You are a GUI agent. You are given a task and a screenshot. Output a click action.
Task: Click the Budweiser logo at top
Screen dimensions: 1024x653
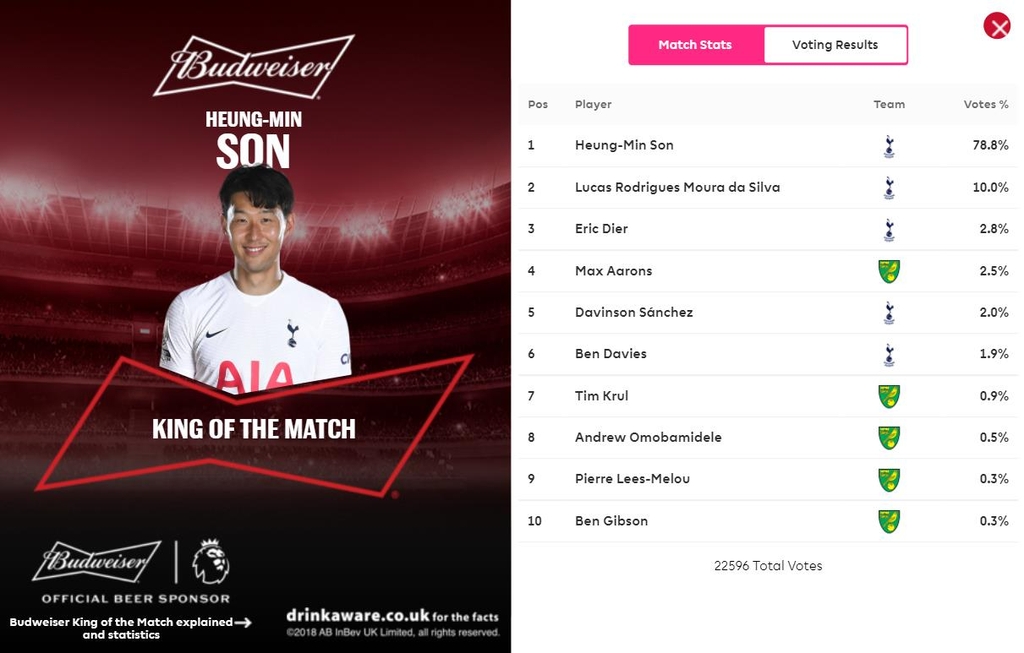(254, 67)
